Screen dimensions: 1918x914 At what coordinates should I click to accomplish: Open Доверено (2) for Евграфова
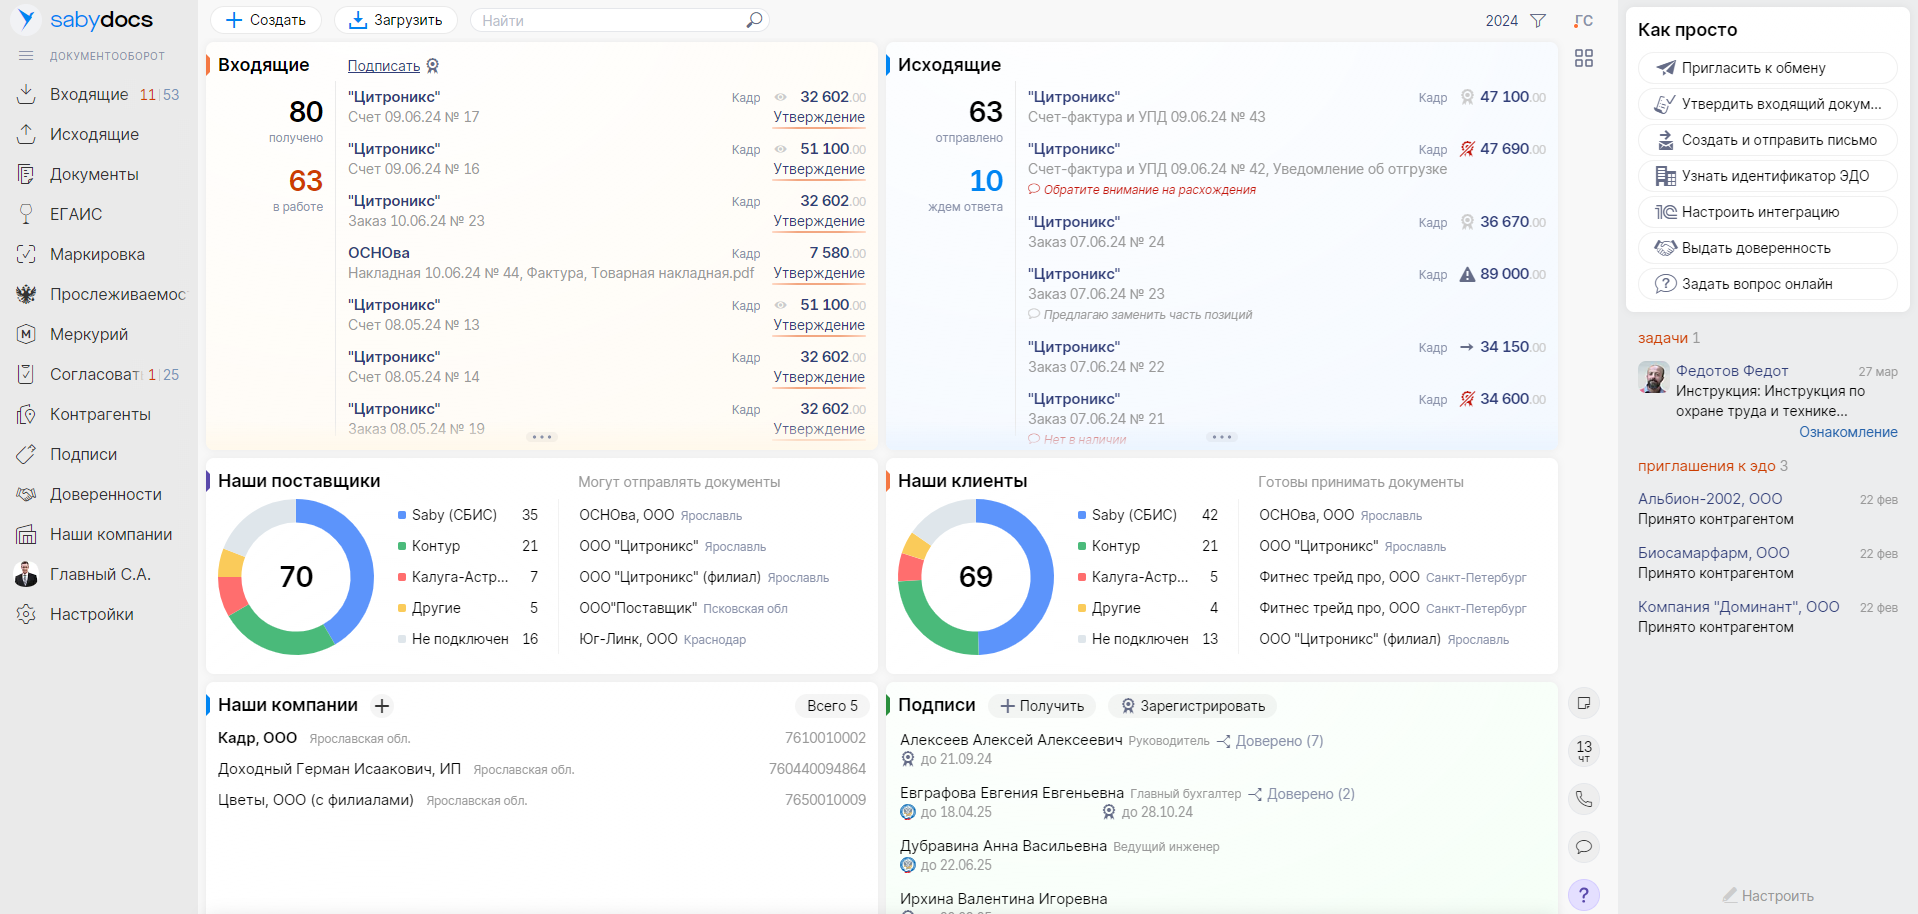click(x=1301, y=794)
